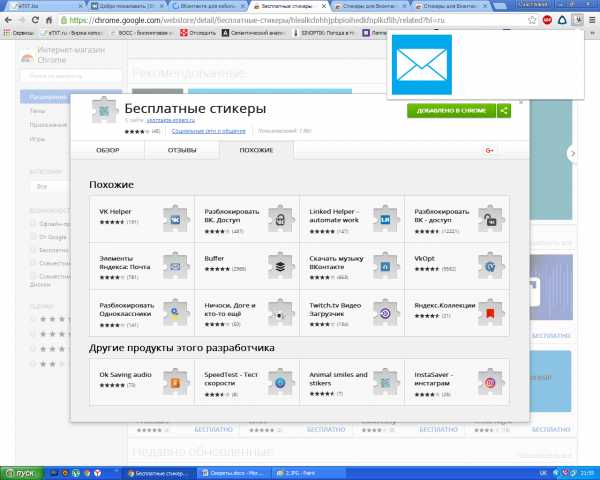Select the two-star rating radio in sidebar
The height and width of the screenshot is (480, 600).
[33, 364]
